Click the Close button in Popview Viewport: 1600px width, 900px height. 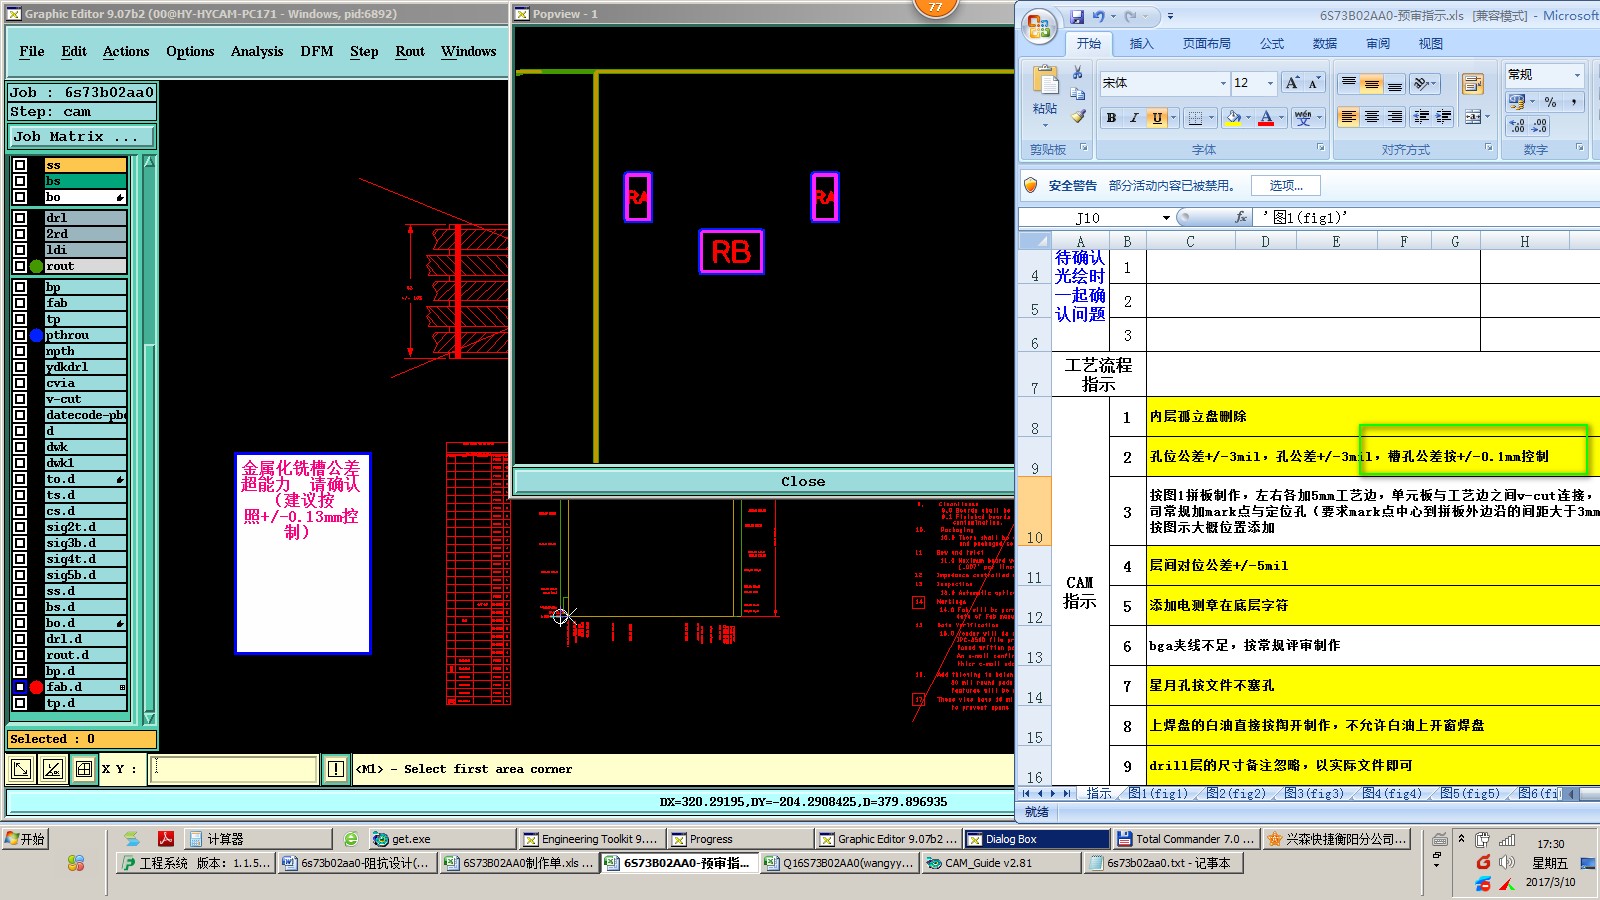pyautogui.click(x=803, y=481)
